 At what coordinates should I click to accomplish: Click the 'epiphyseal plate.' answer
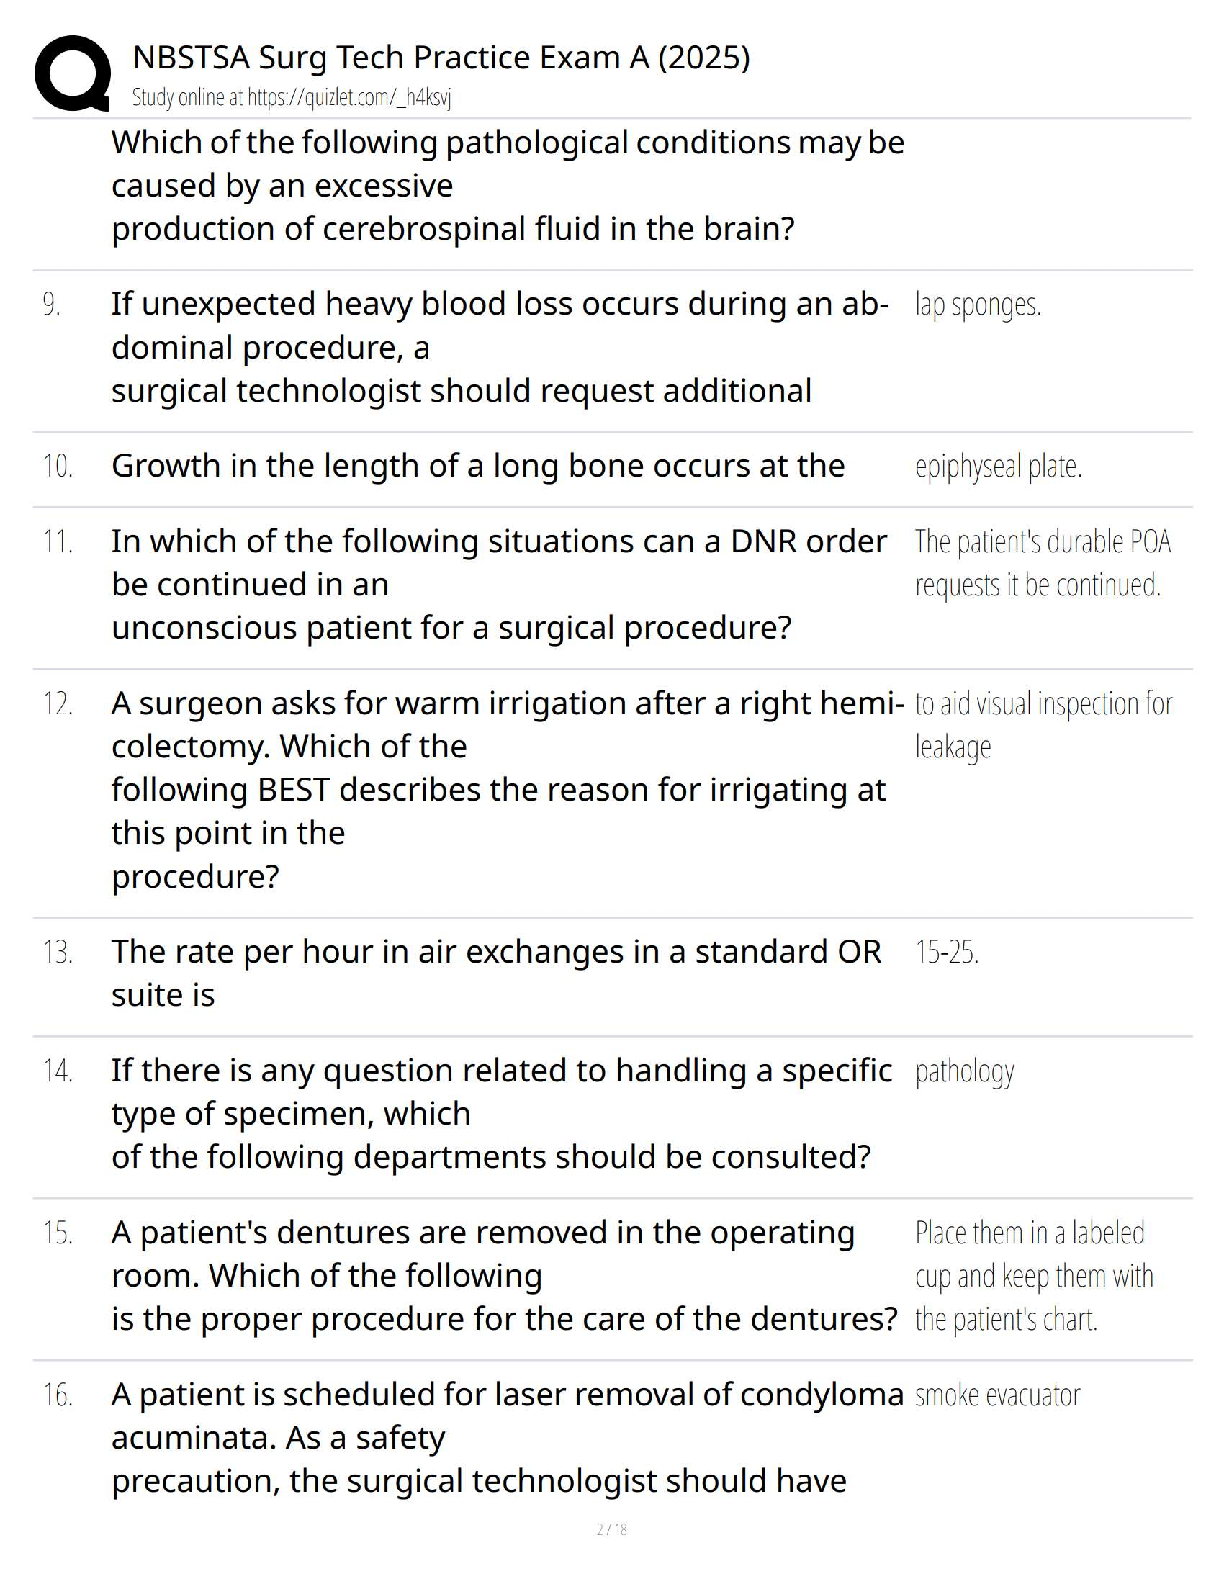[x=998, y=467]
